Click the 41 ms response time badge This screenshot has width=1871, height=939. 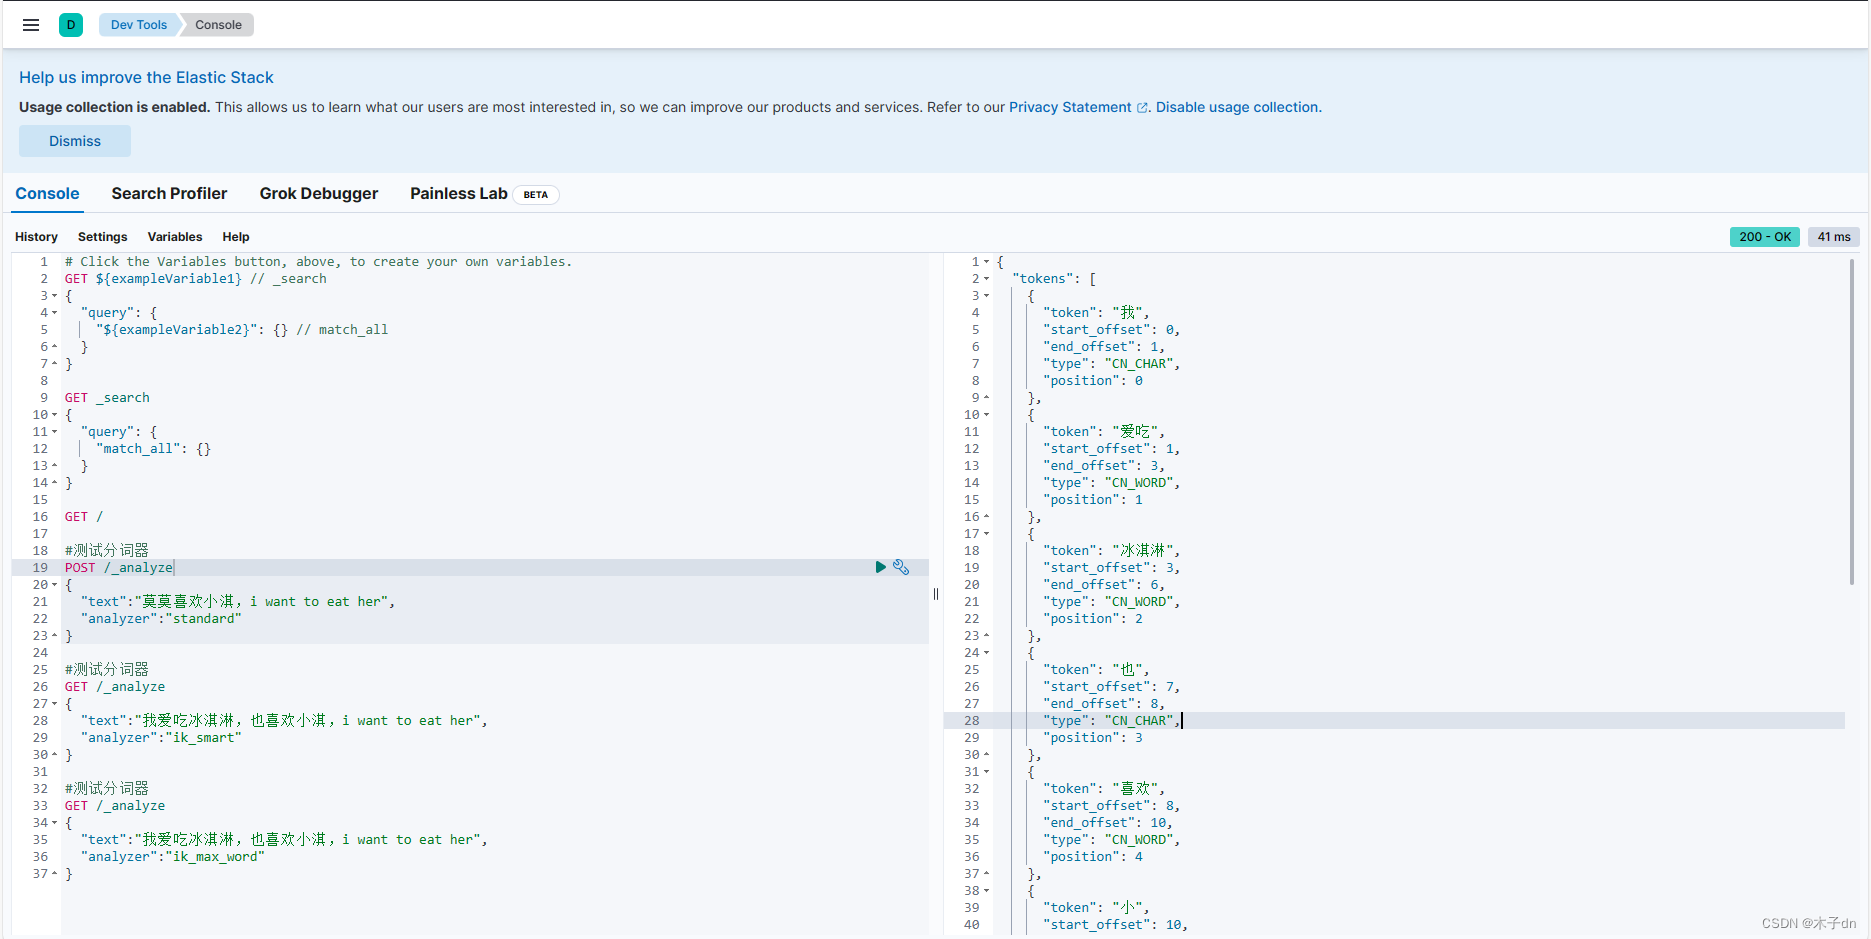point(1834,237)
